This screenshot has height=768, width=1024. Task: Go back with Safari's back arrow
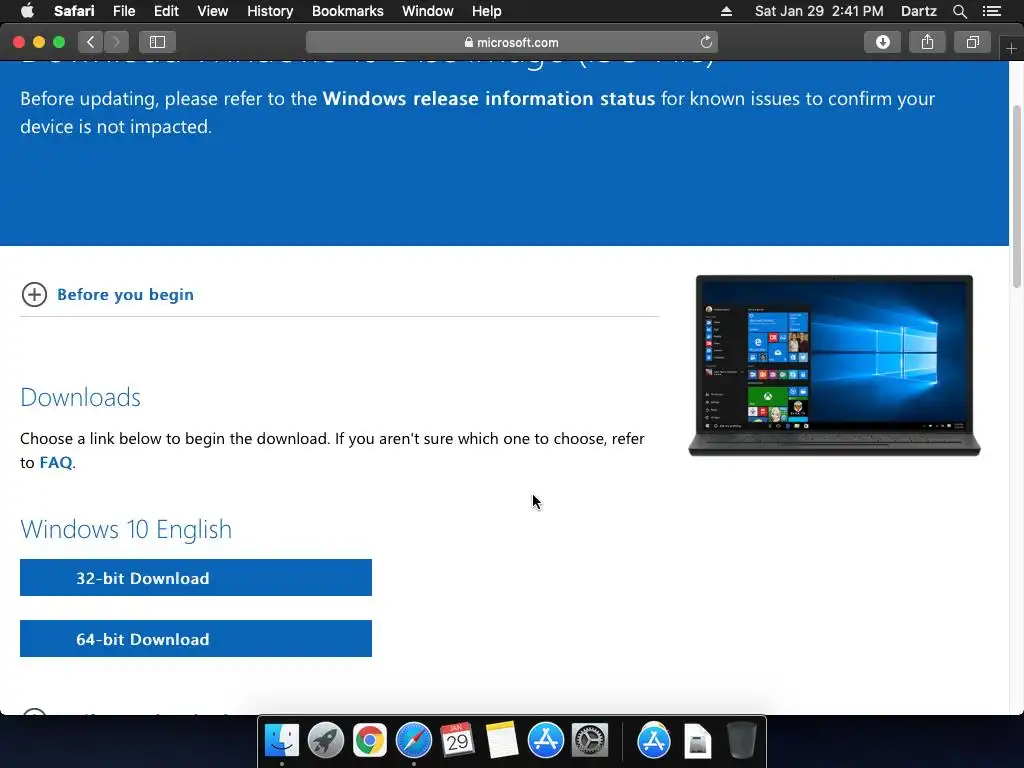tap(91, 42)
